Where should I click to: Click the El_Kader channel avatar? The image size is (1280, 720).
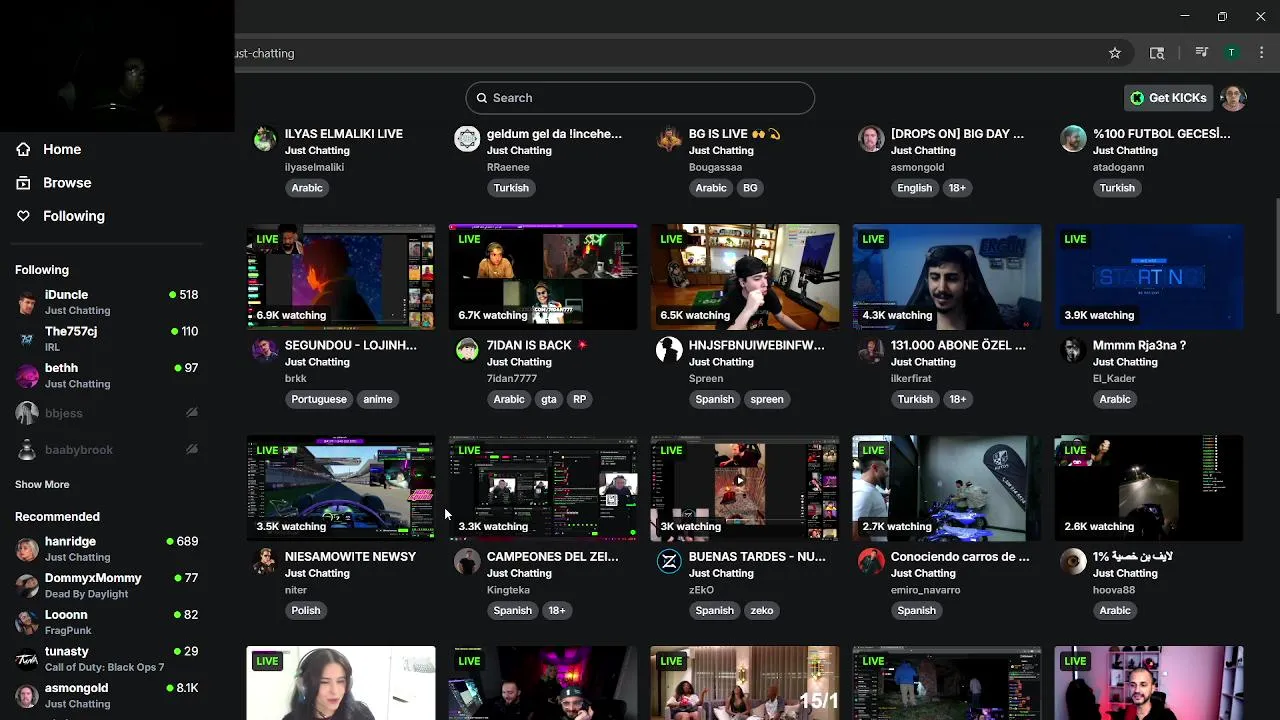1073,350
